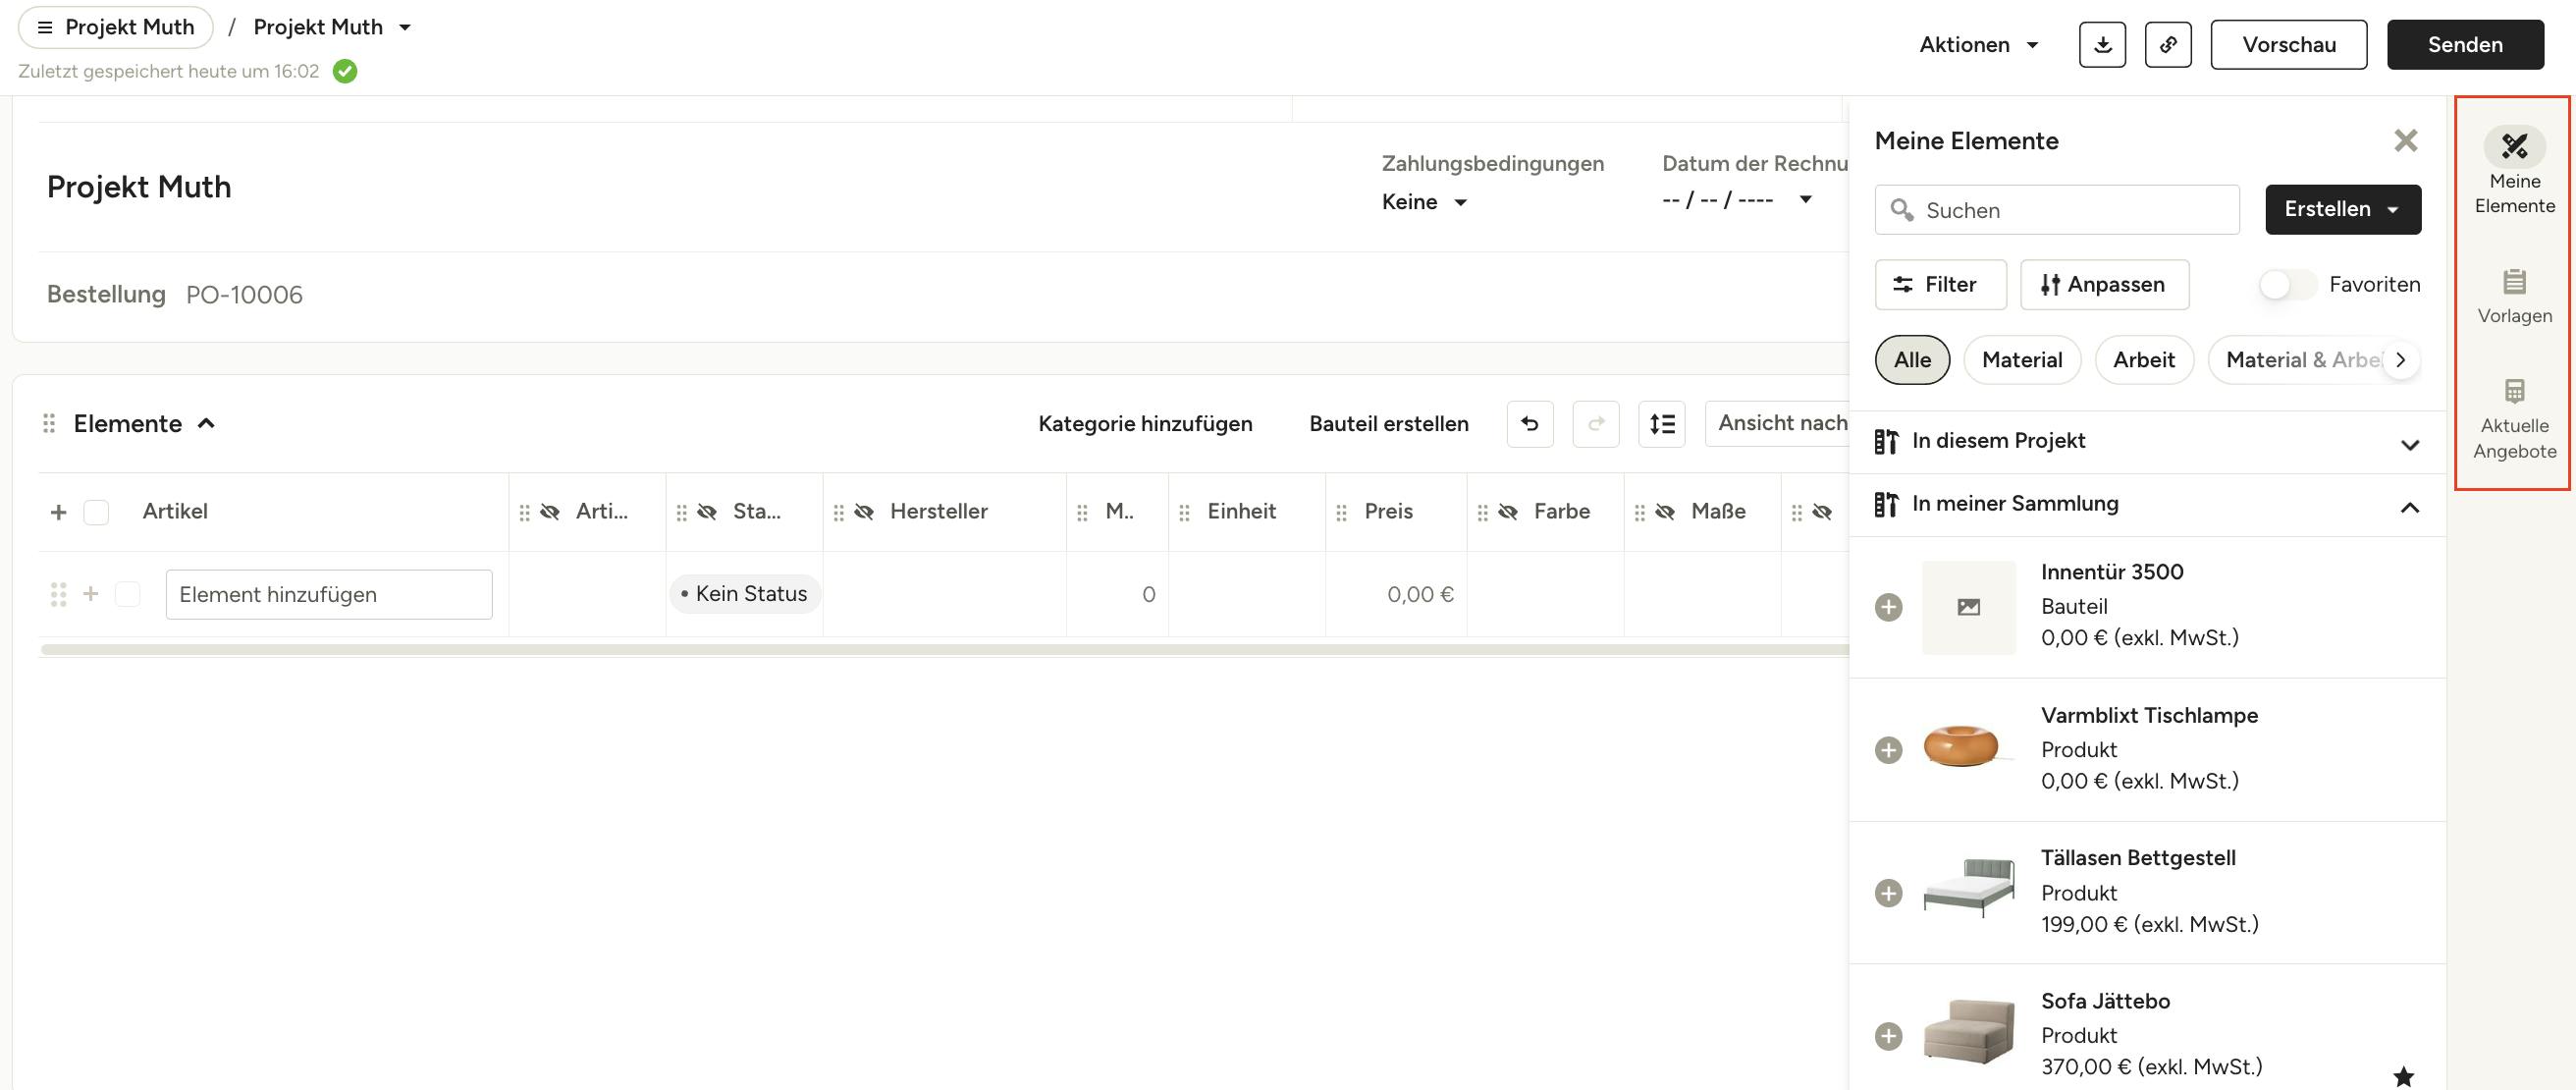This screenshot has width=2576, height=1090.
Task: Add Varmblixt Tischlampe with plus icon
Action: (1888, 750)
